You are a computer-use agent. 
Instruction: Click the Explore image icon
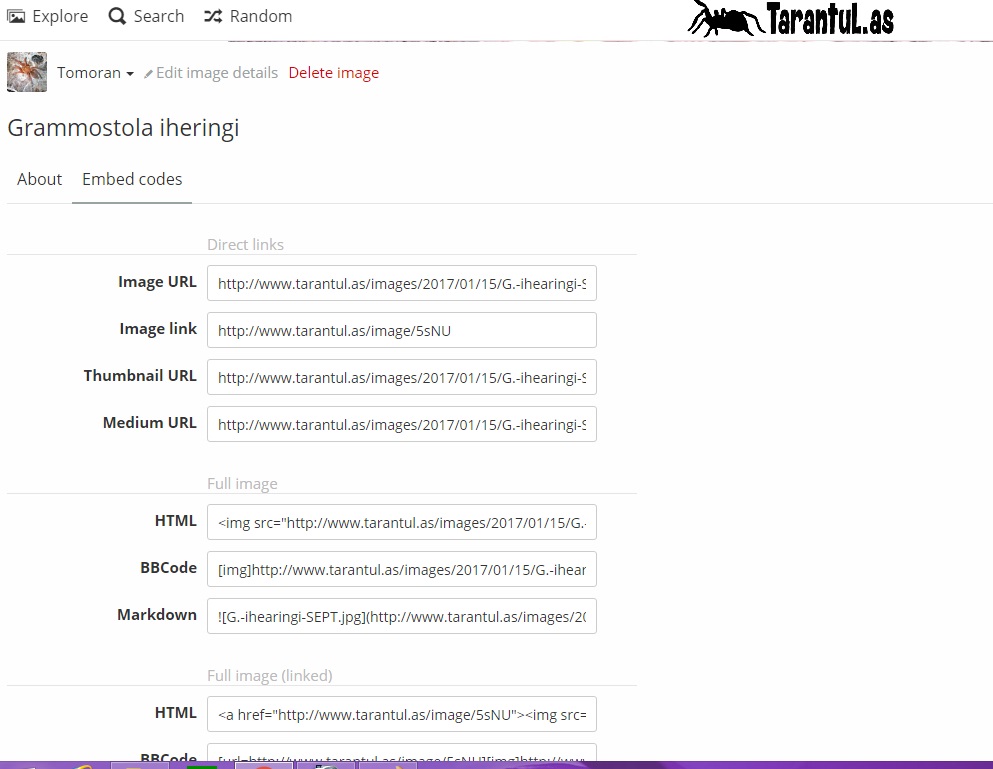pos(16,16)
